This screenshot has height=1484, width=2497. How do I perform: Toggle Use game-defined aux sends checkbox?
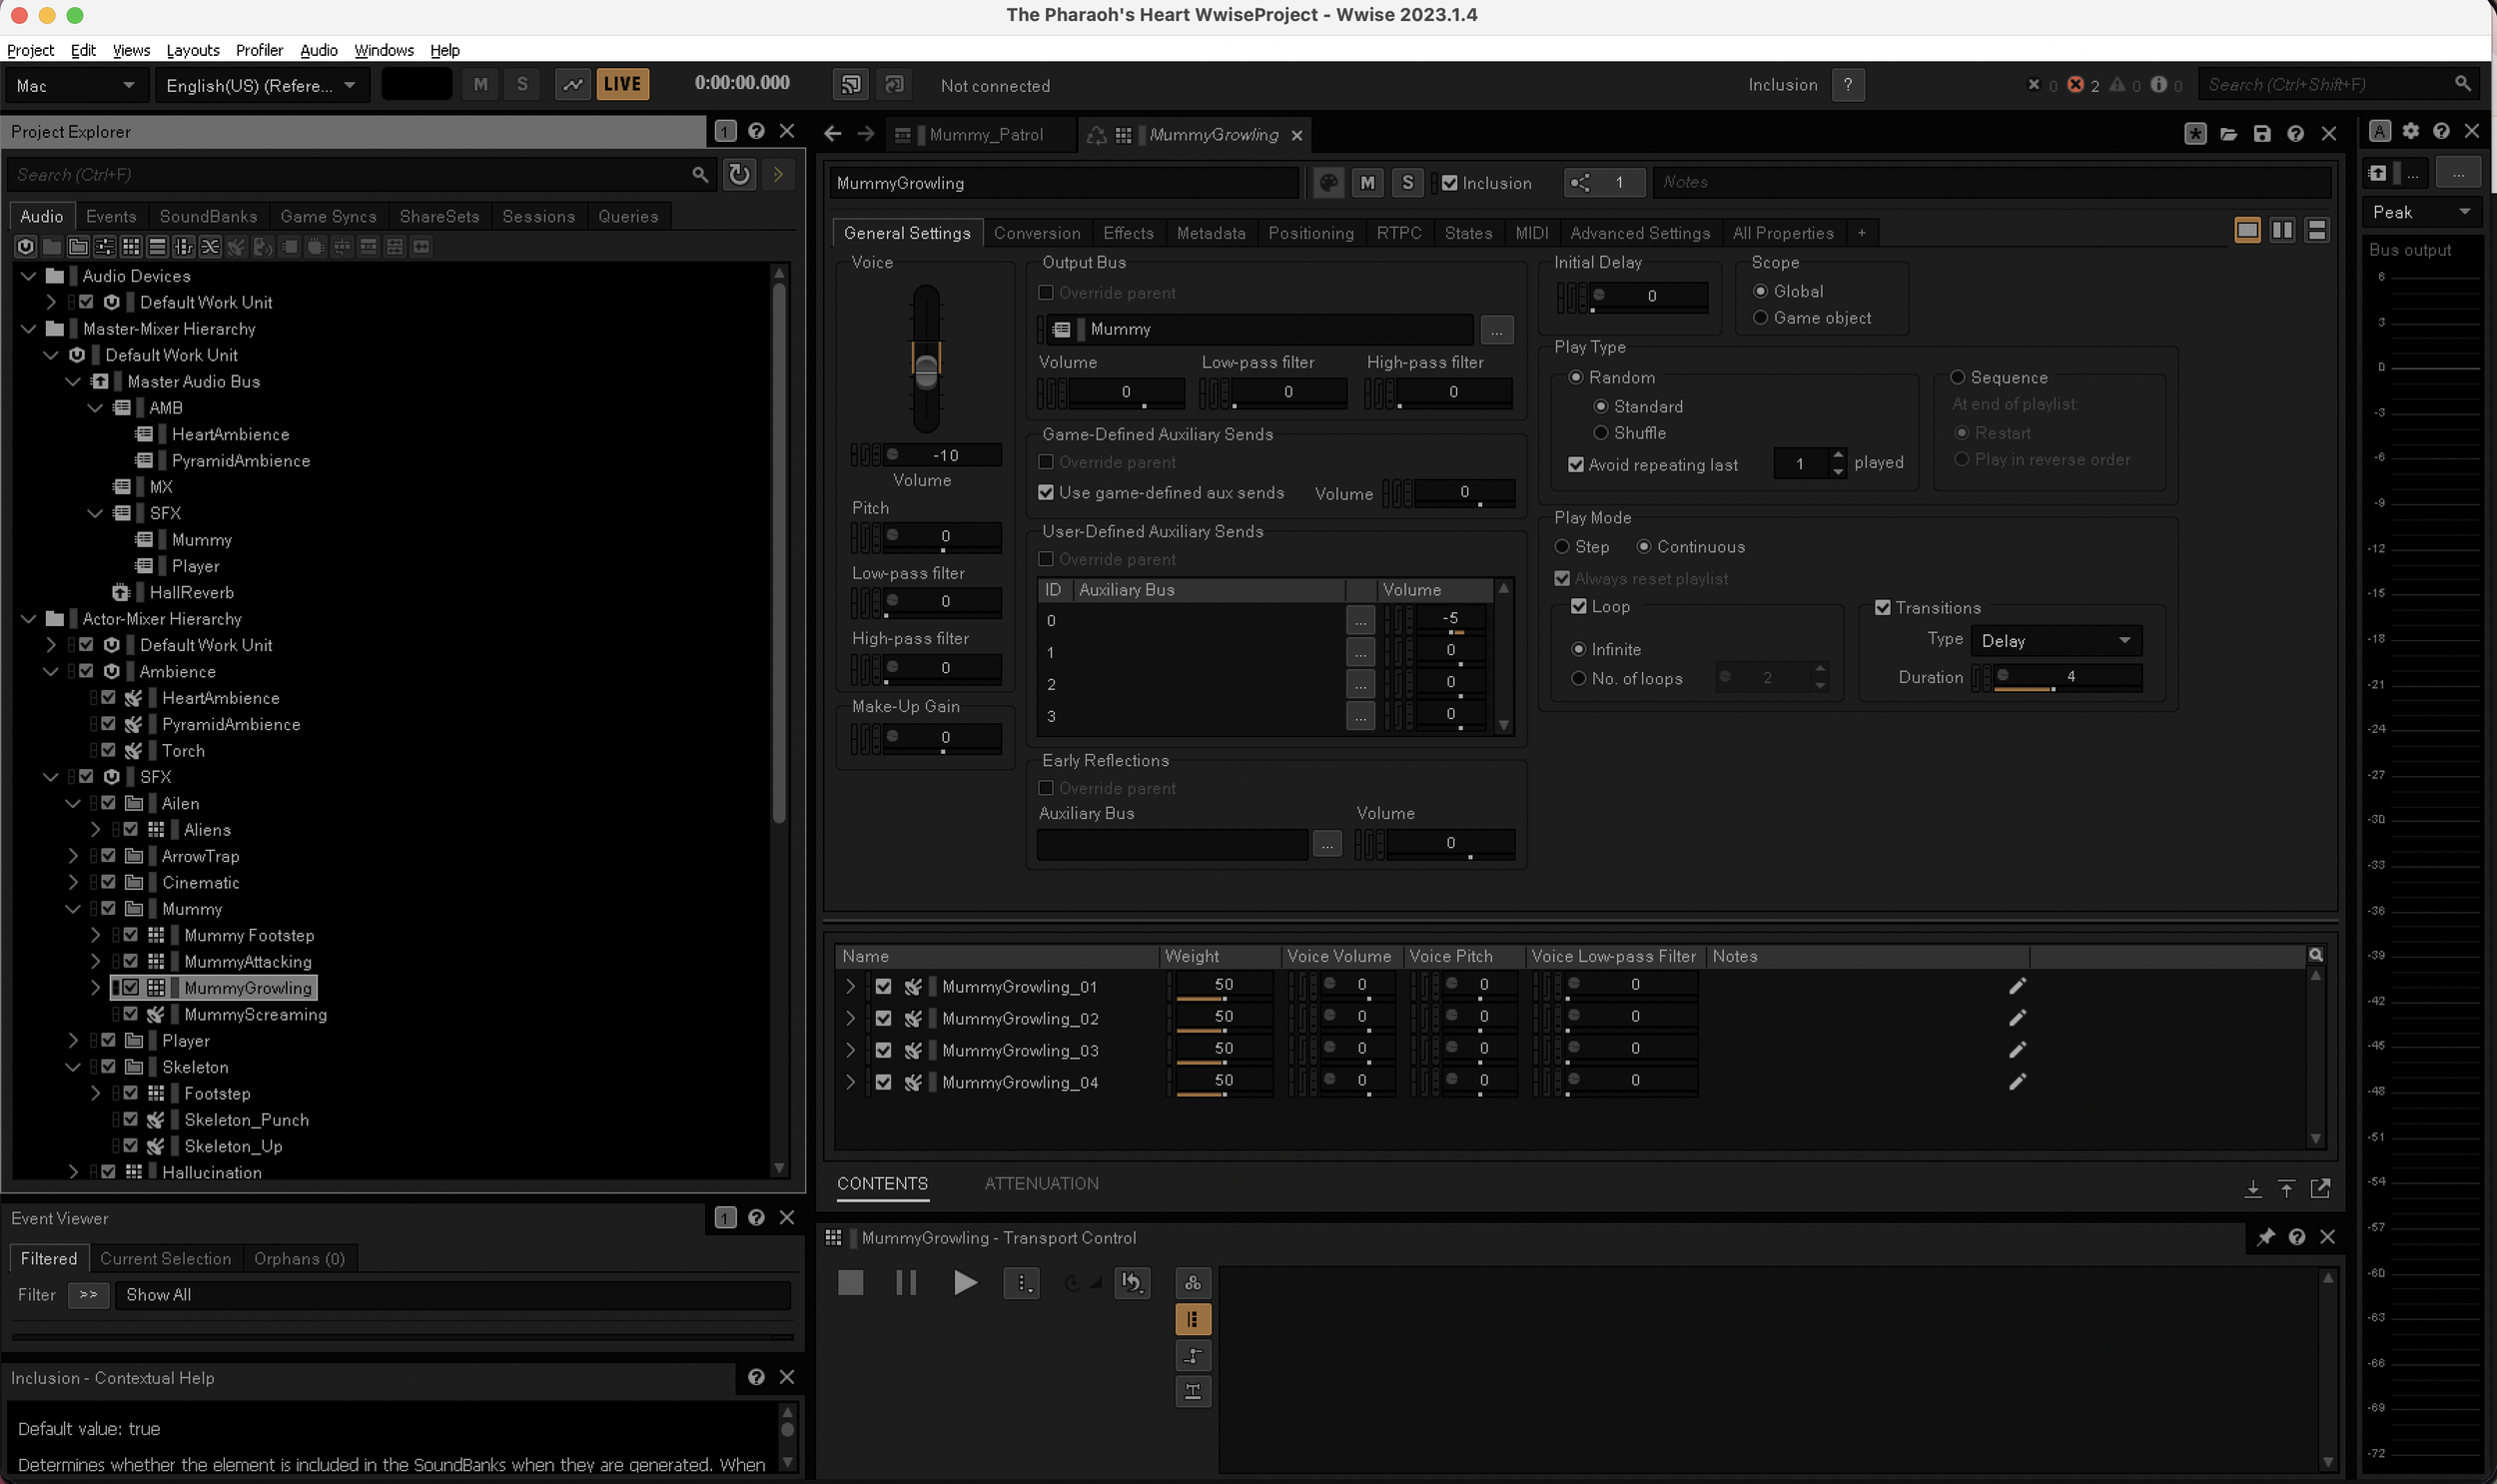[1046, 493]
